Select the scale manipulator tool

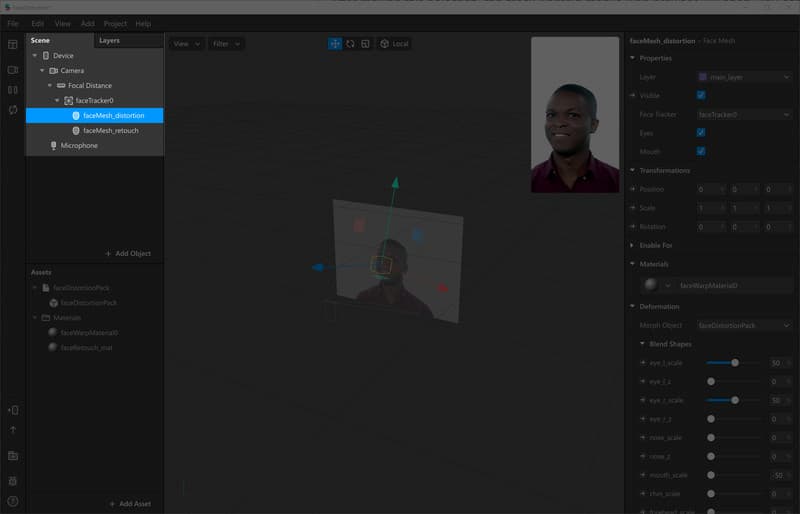click(365, 44)
